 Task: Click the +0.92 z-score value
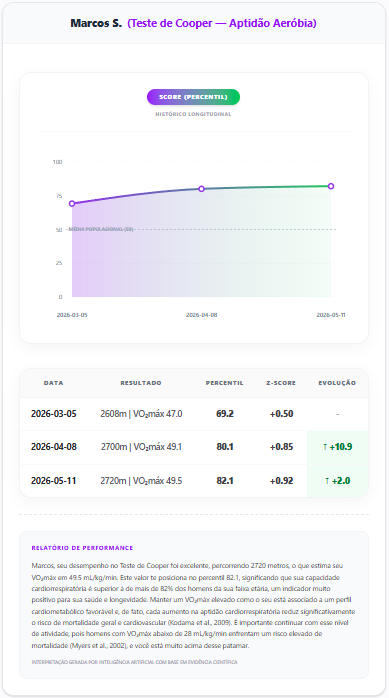(x=281, y=481)
